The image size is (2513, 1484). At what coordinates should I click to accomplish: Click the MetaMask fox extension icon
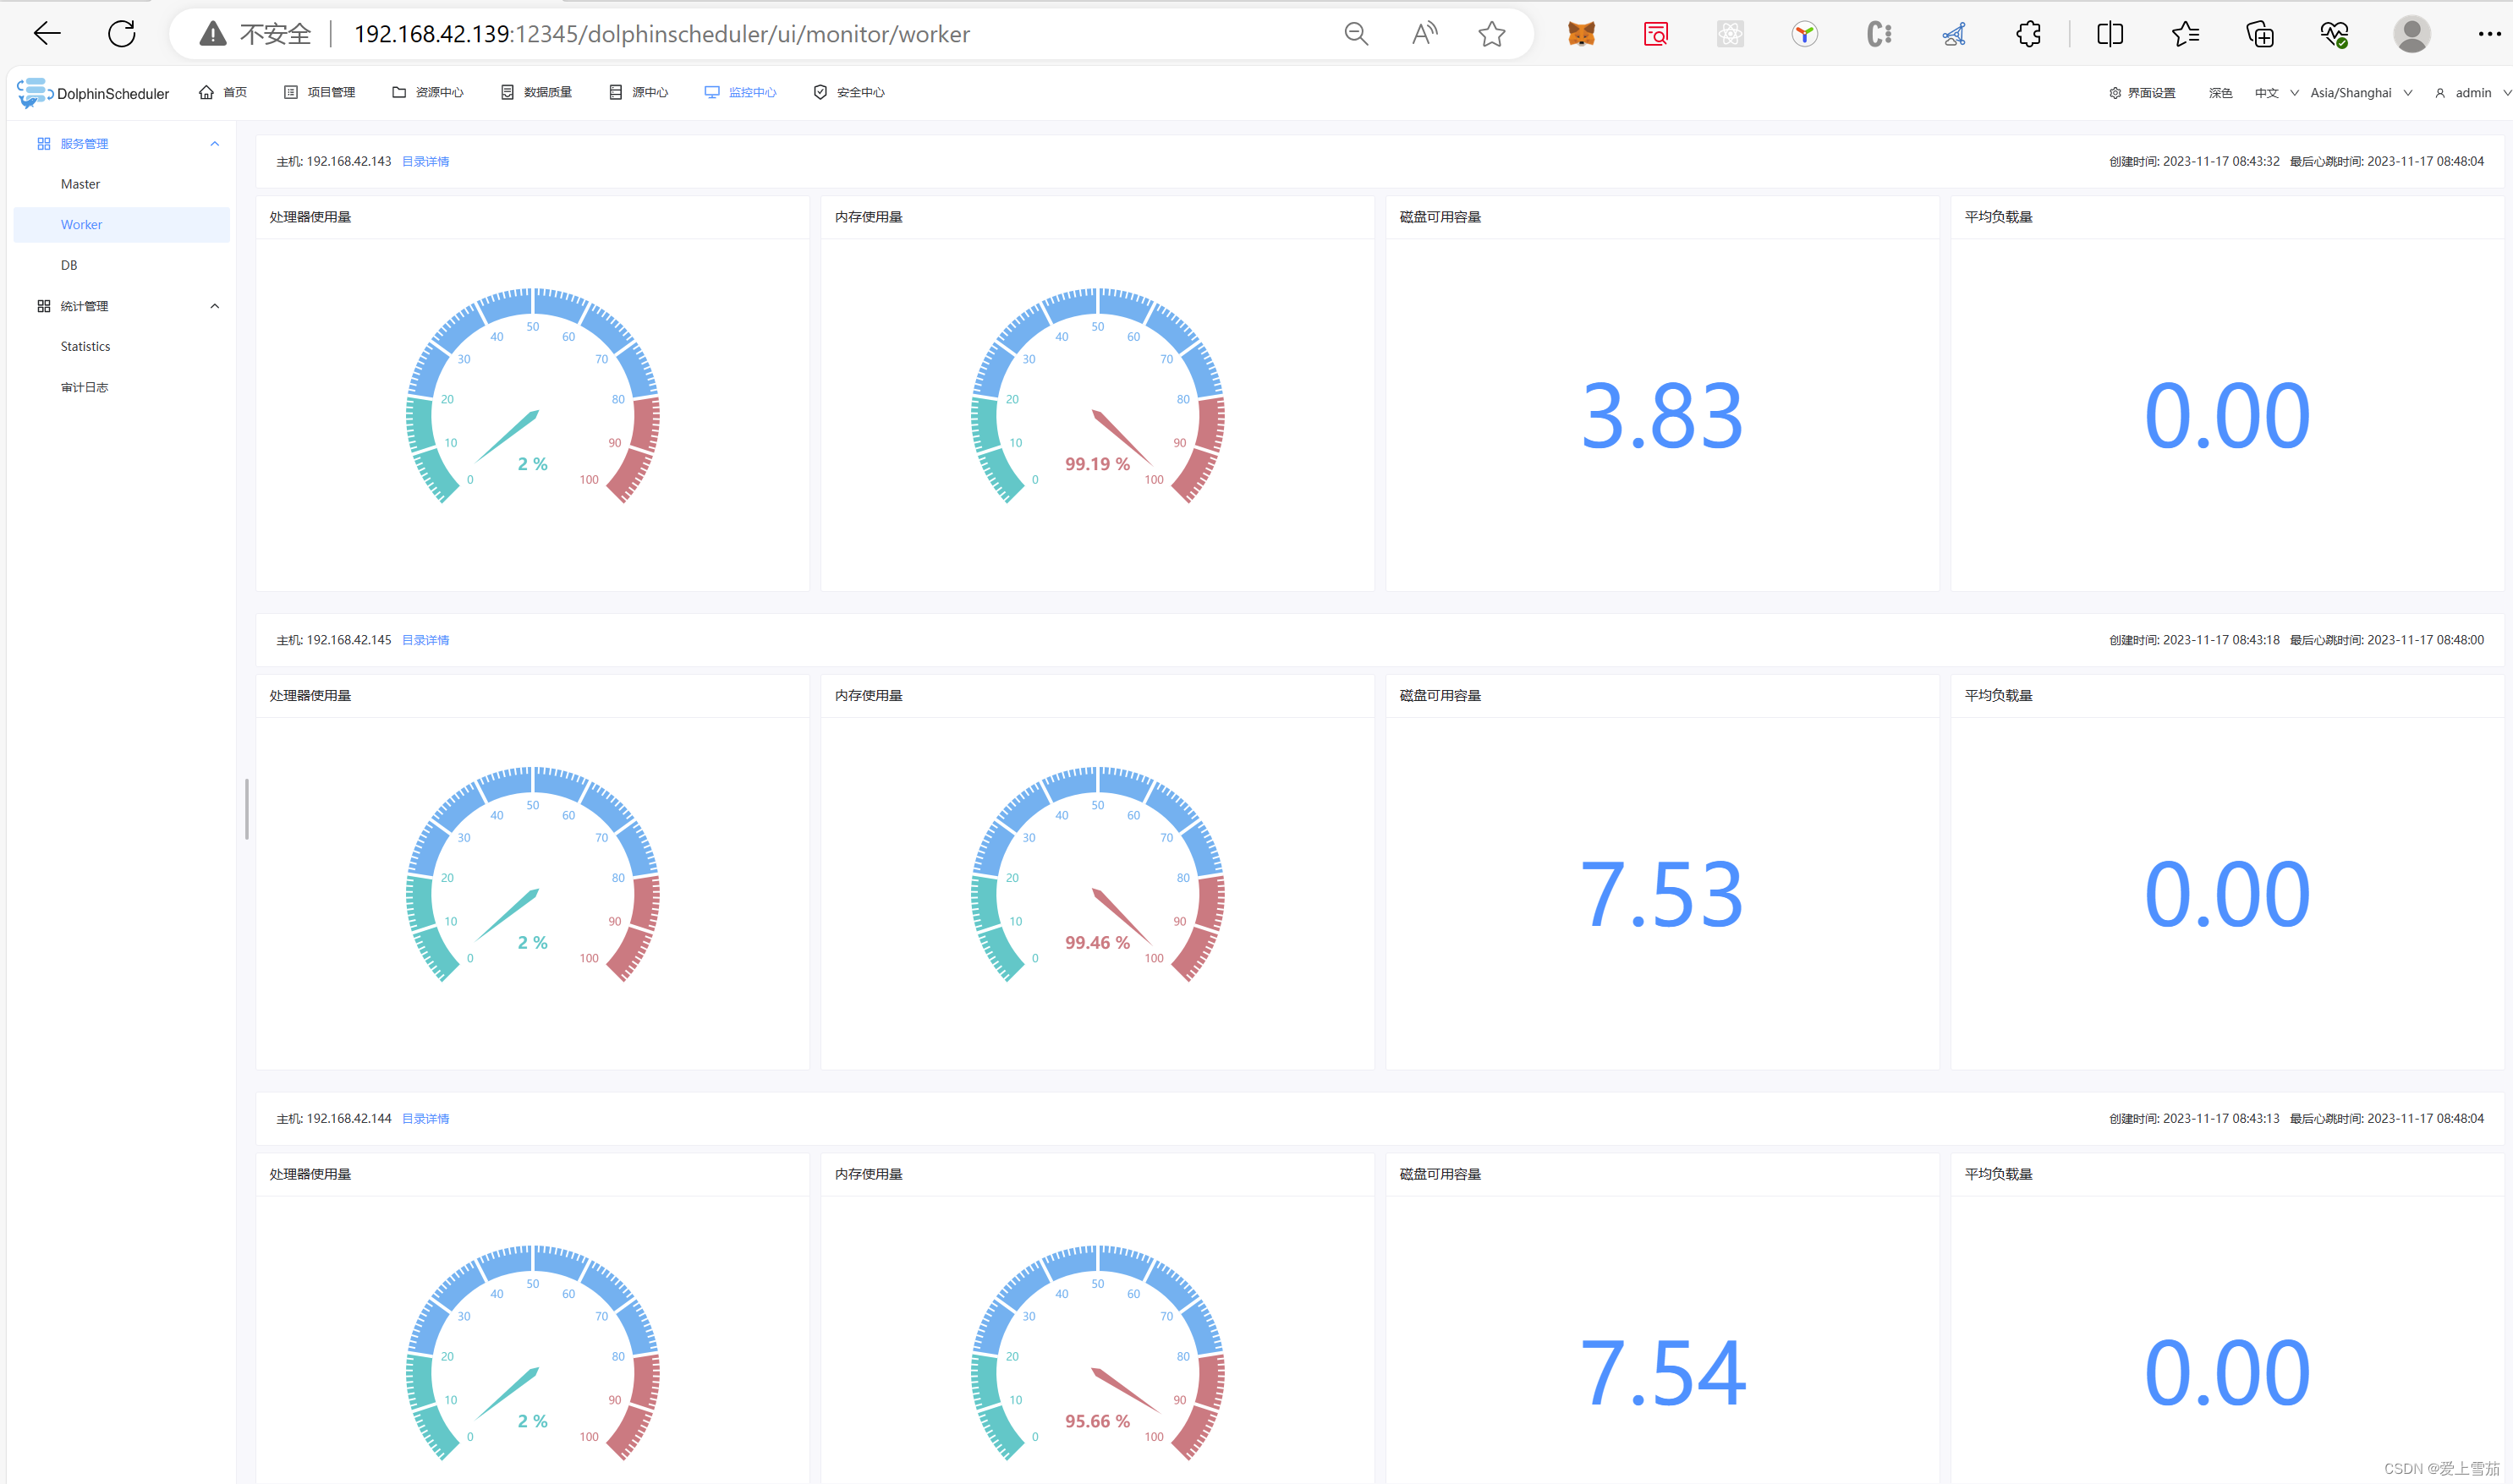coord(1581,34)
